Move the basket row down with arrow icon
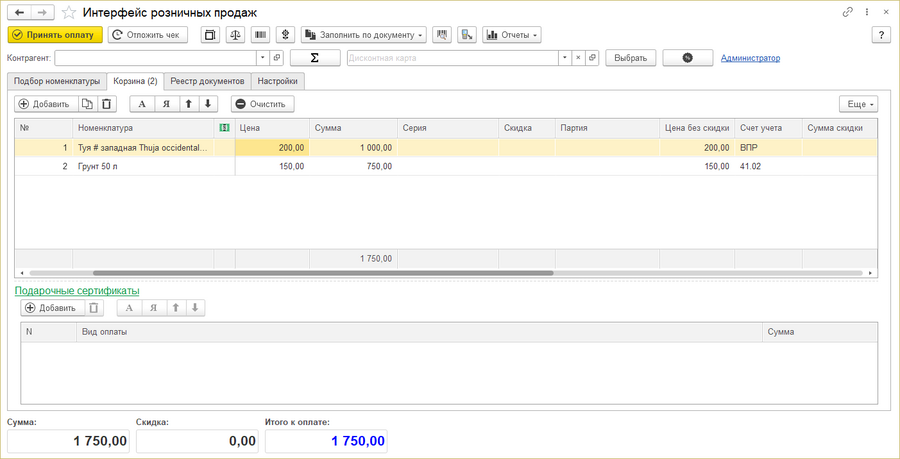 pyautogui.click(x=207, y=104)
